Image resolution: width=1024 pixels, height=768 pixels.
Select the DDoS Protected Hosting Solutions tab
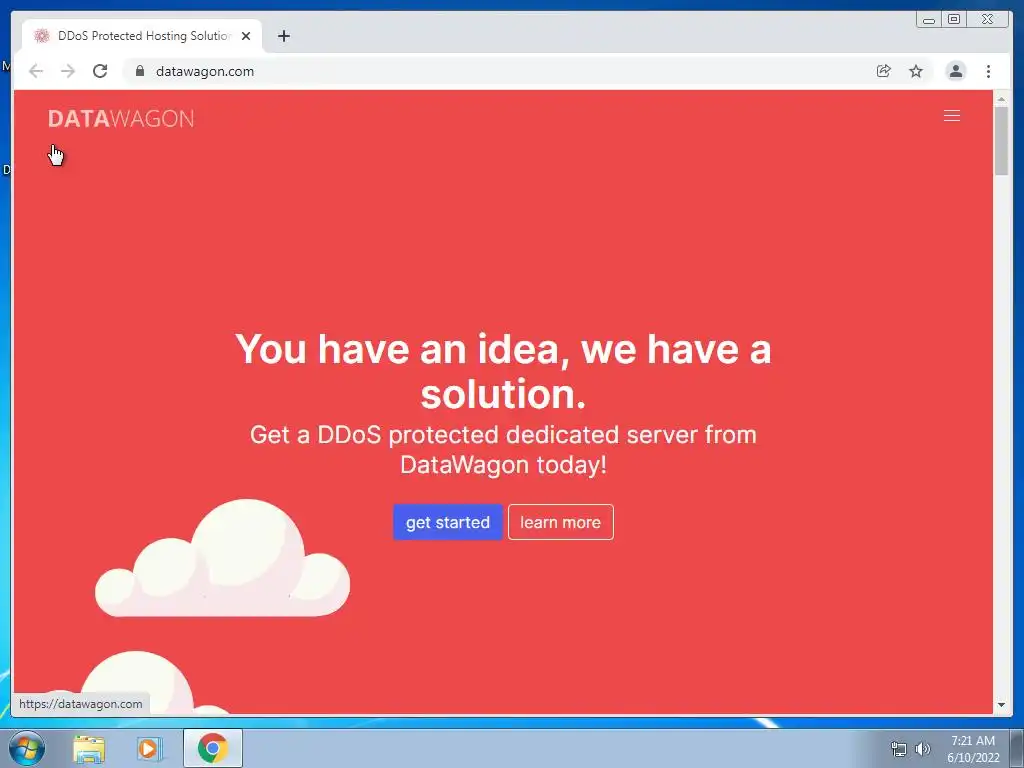(142, 36)
